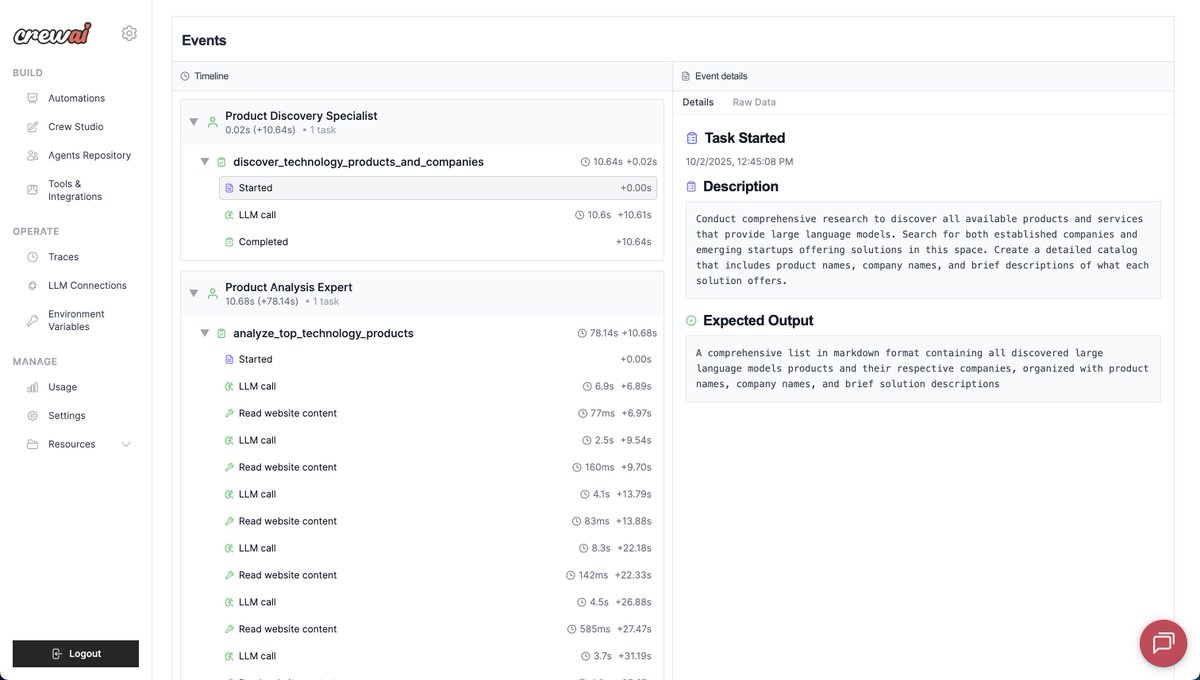Select Read website content at +22.33s

(x=438, y=575)
